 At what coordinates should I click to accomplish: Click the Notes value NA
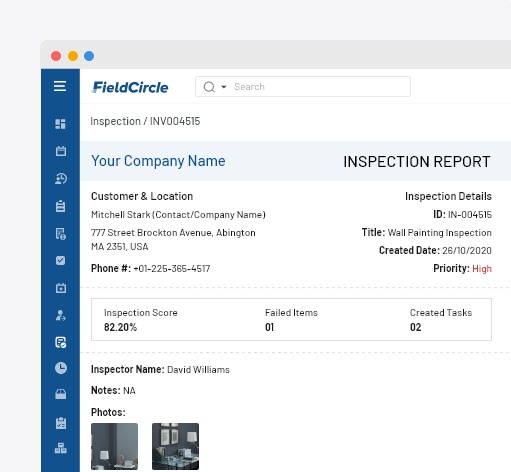coord(129,391)
